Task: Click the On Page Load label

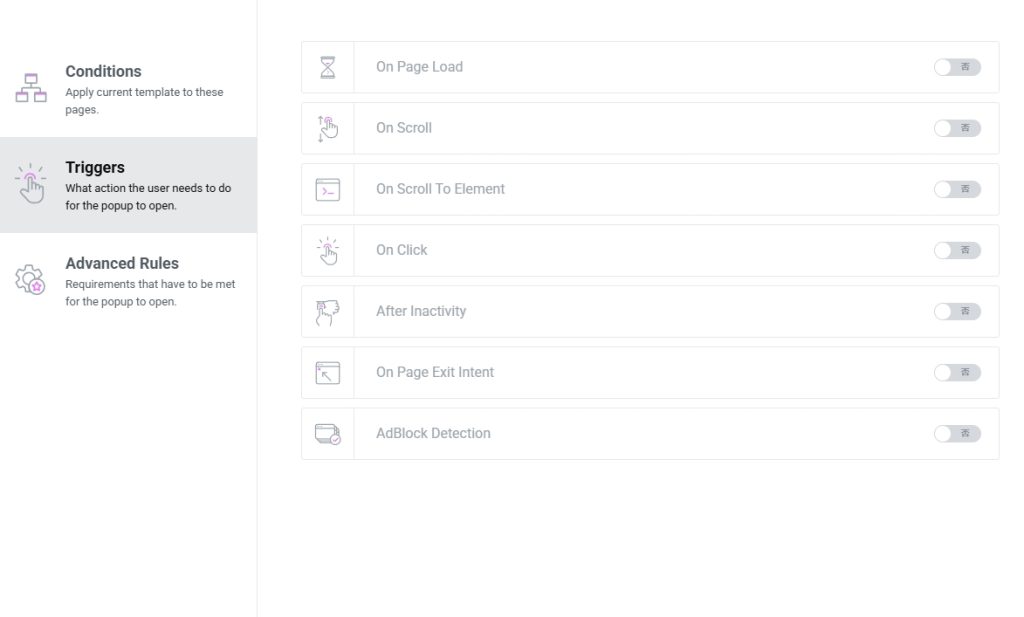Action: pos(419,67)
